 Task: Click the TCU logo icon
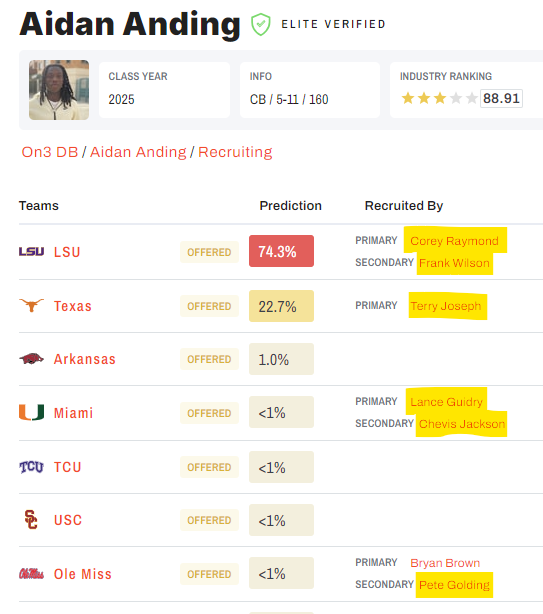31,467
